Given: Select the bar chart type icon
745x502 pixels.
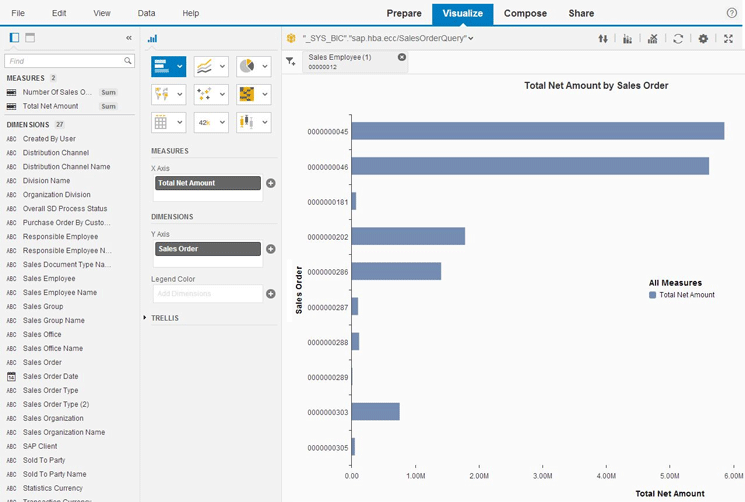Looking at the screenshot, I should (162, 67).
